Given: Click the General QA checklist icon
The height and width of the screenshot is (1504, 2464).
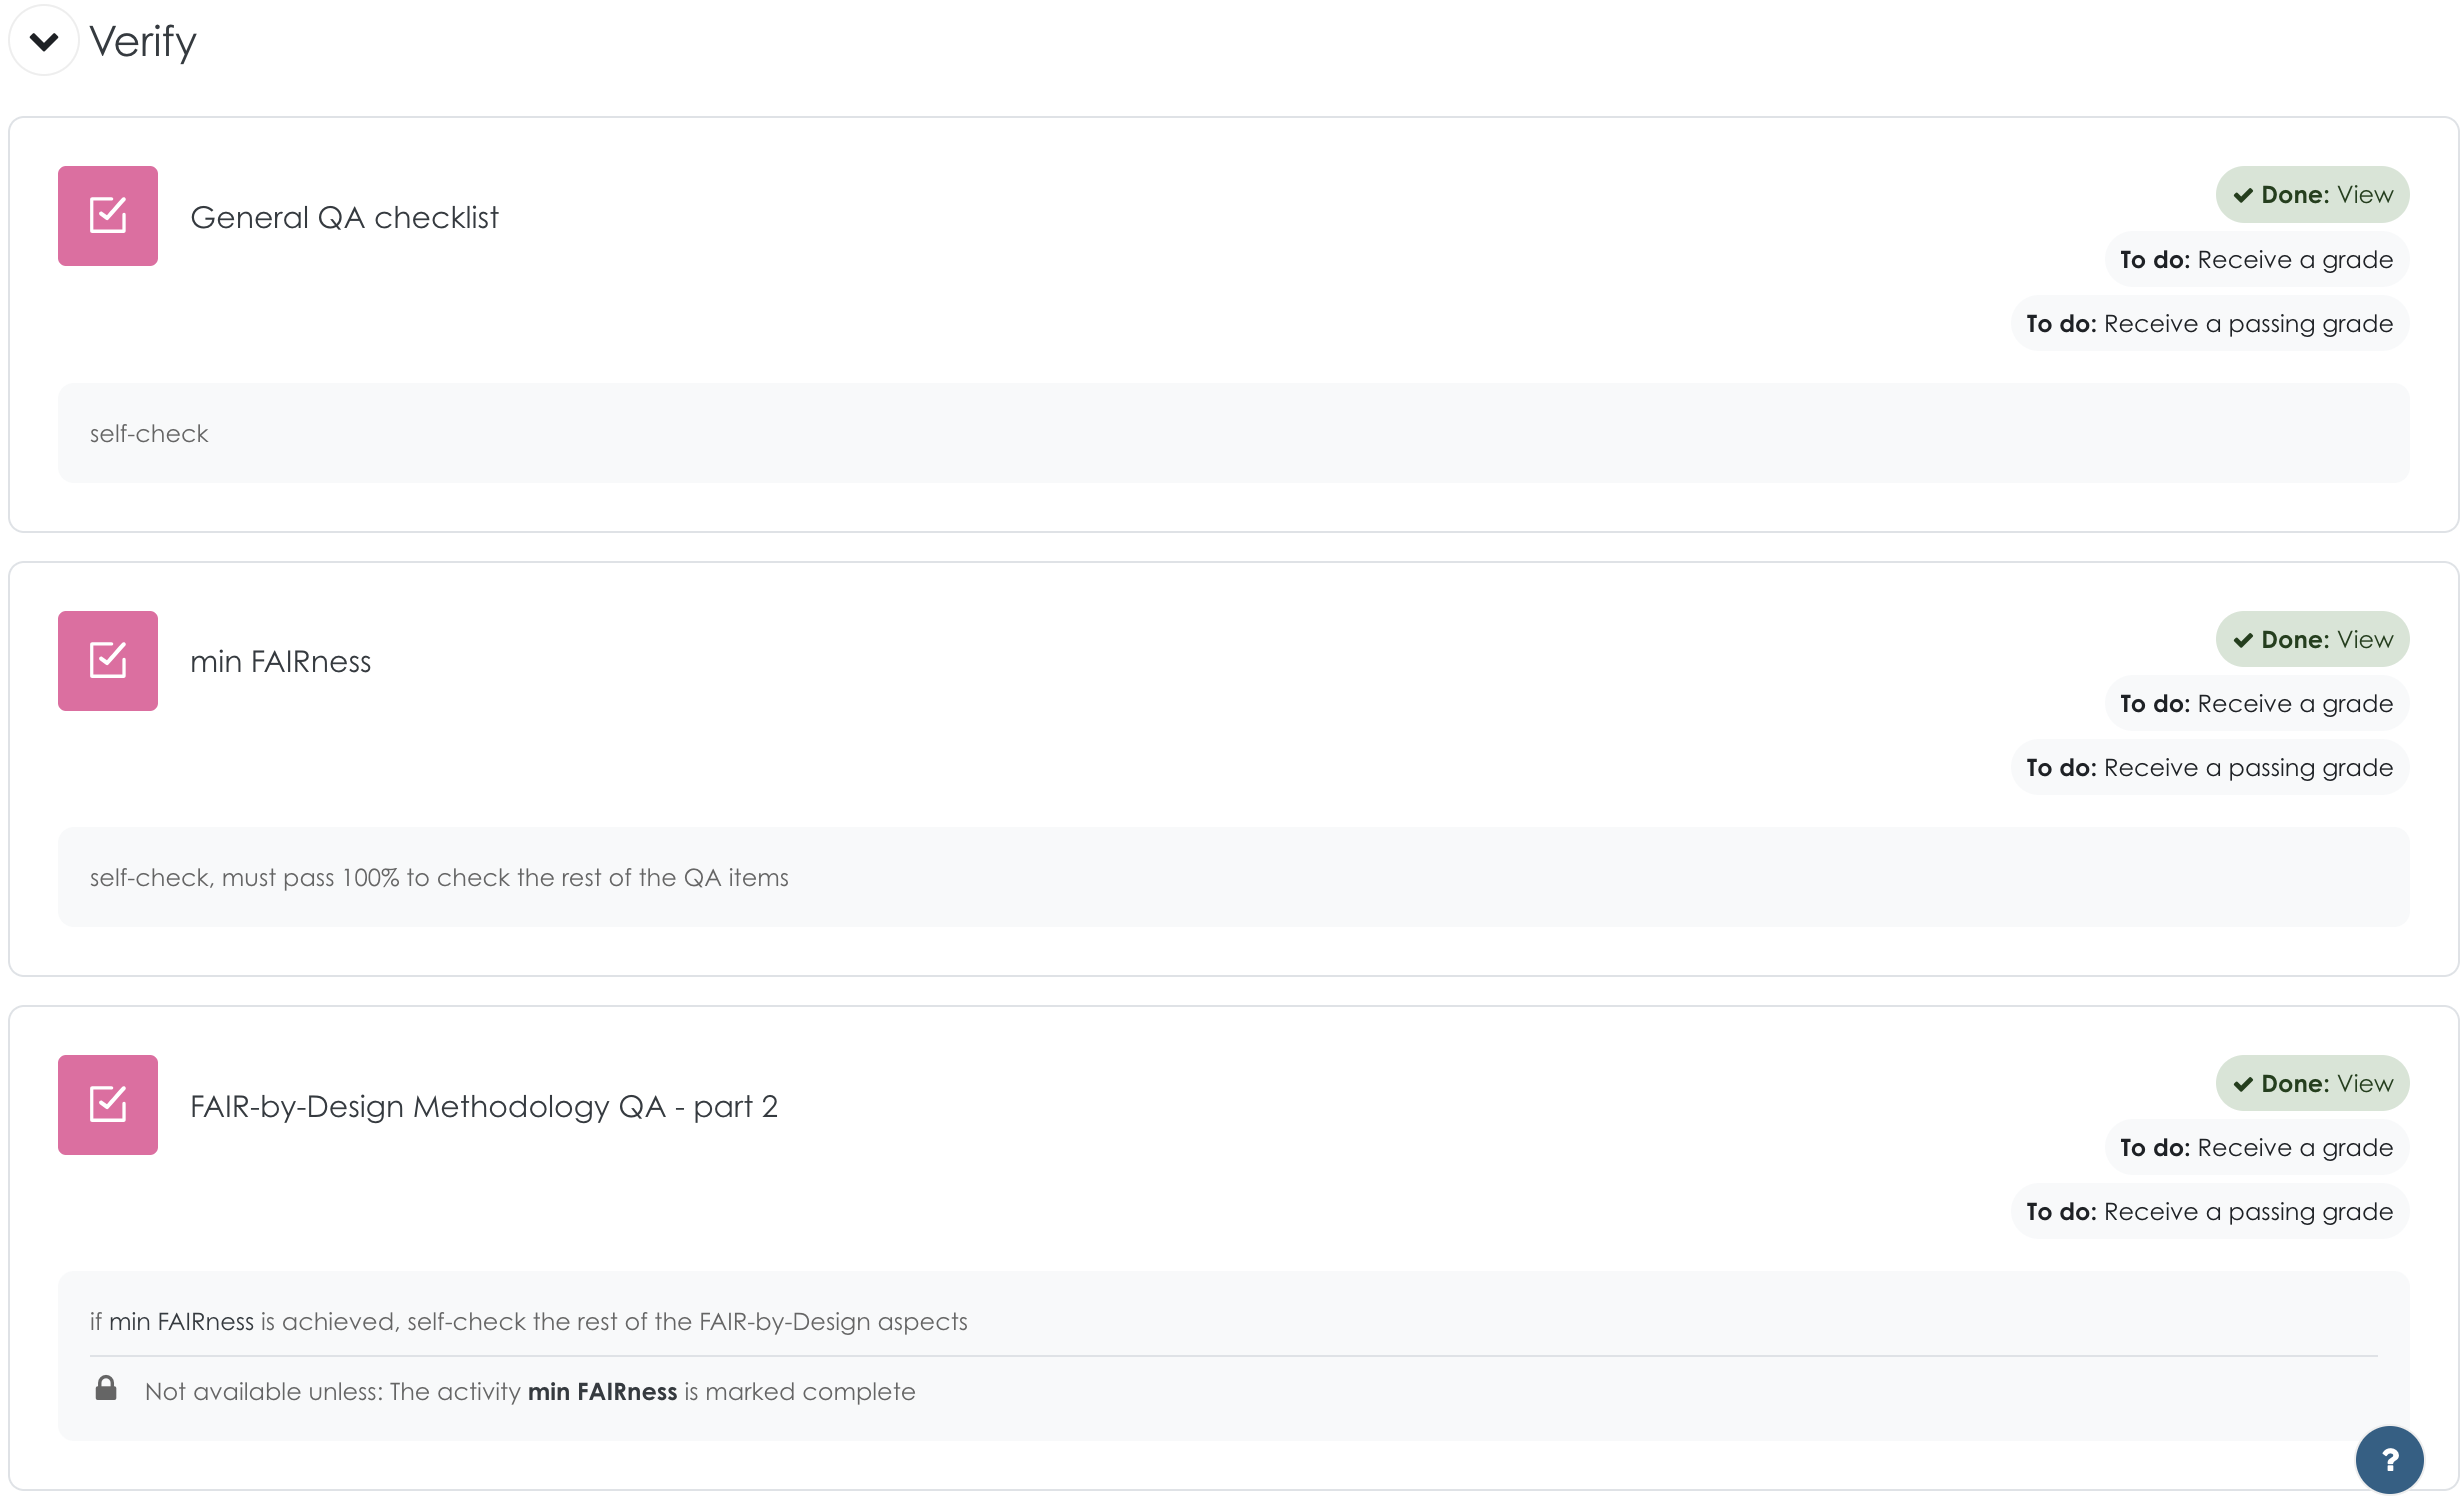Looking at the screenshot, I should point(109,216).
